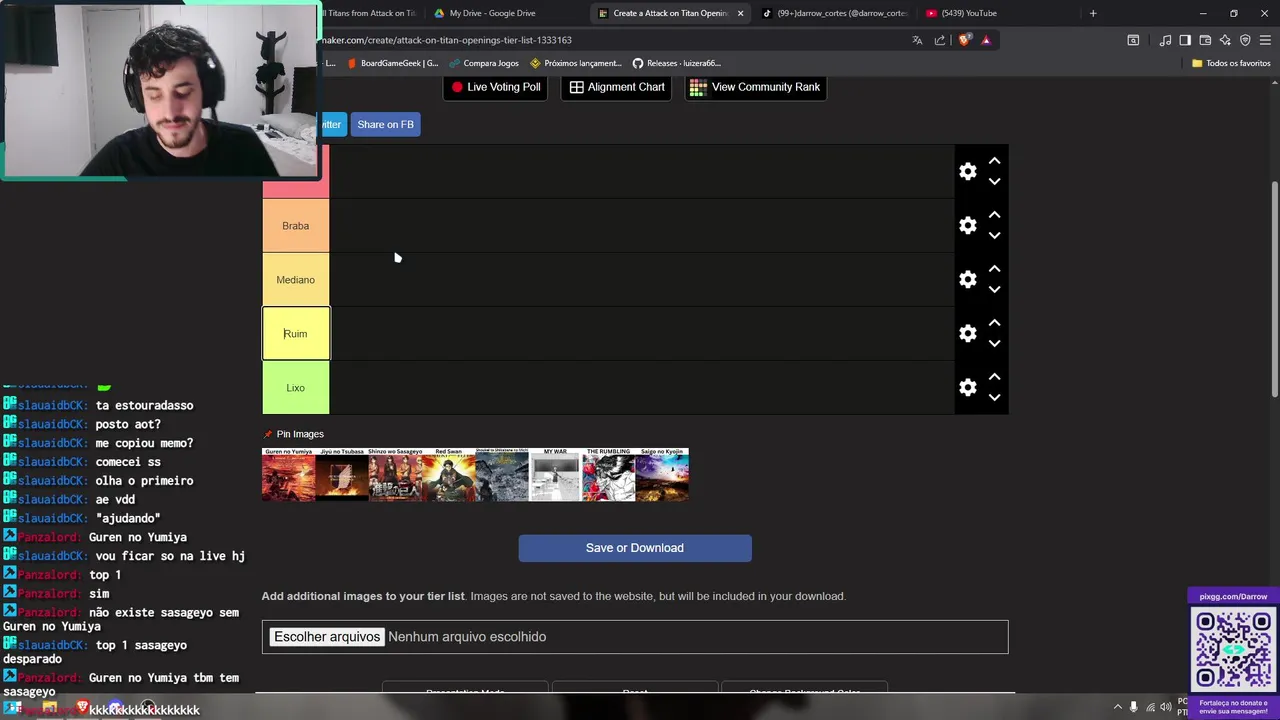Select the Jiyū no Tsubasa thumbnail

(x=342, y=474)
